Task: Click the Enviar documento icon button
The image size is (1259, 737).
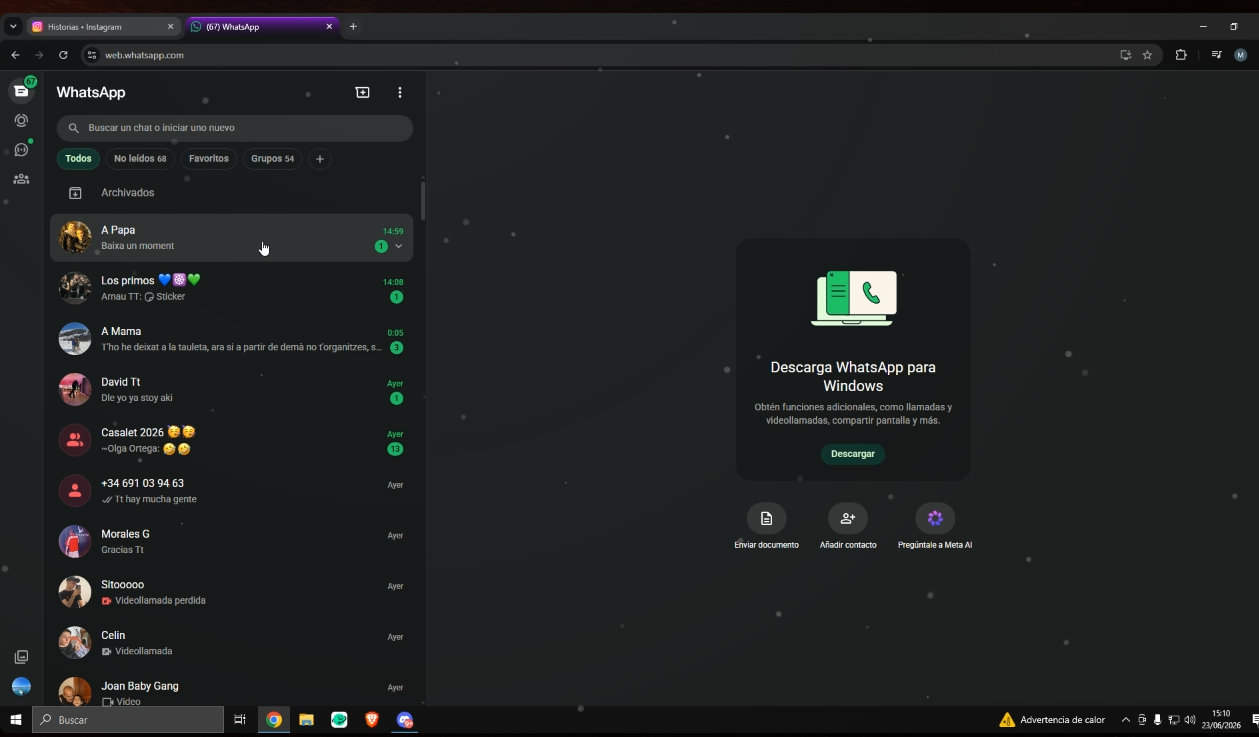Action: click(x=766, y=518)
